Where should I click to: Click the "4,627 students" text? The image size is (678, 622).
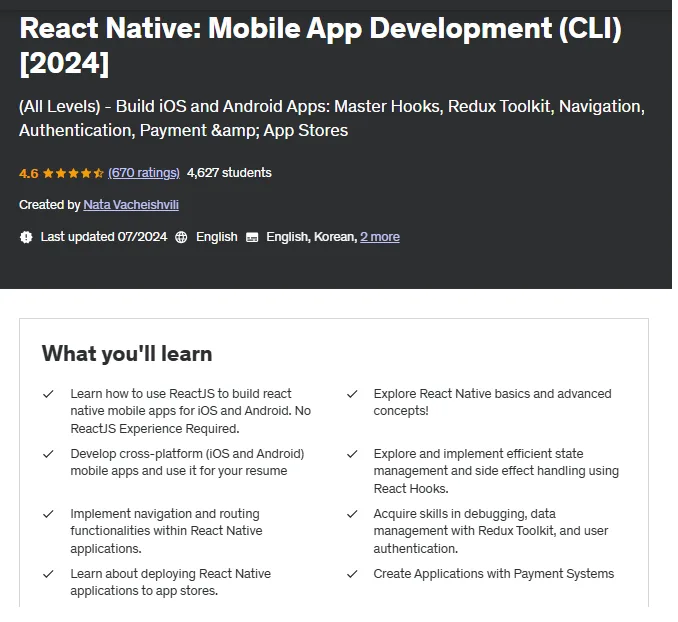pos(229,173)
